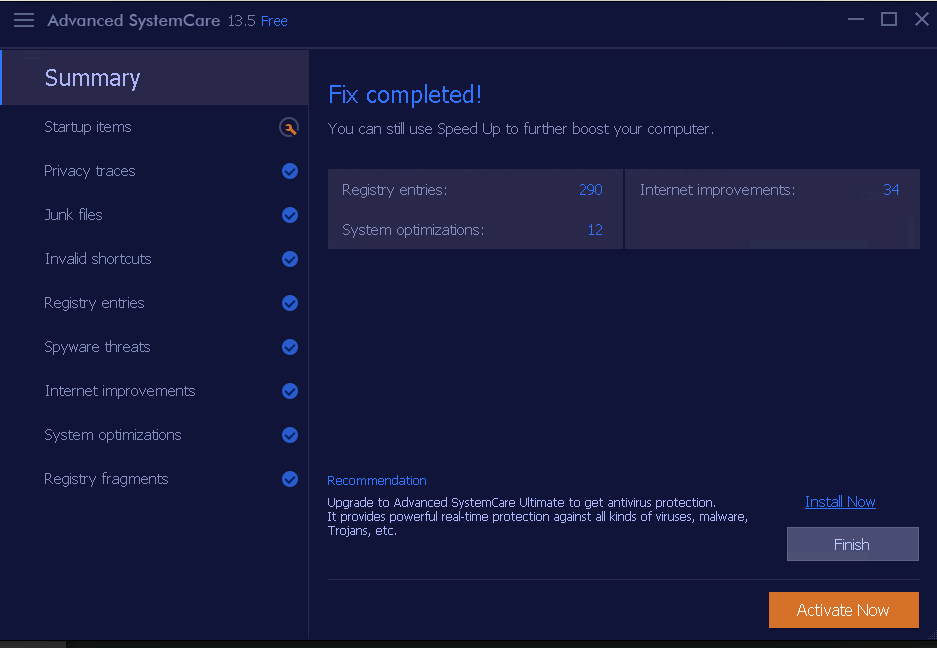
Task: Click the Registry entries checkmark icon
Action: point(290,303)
